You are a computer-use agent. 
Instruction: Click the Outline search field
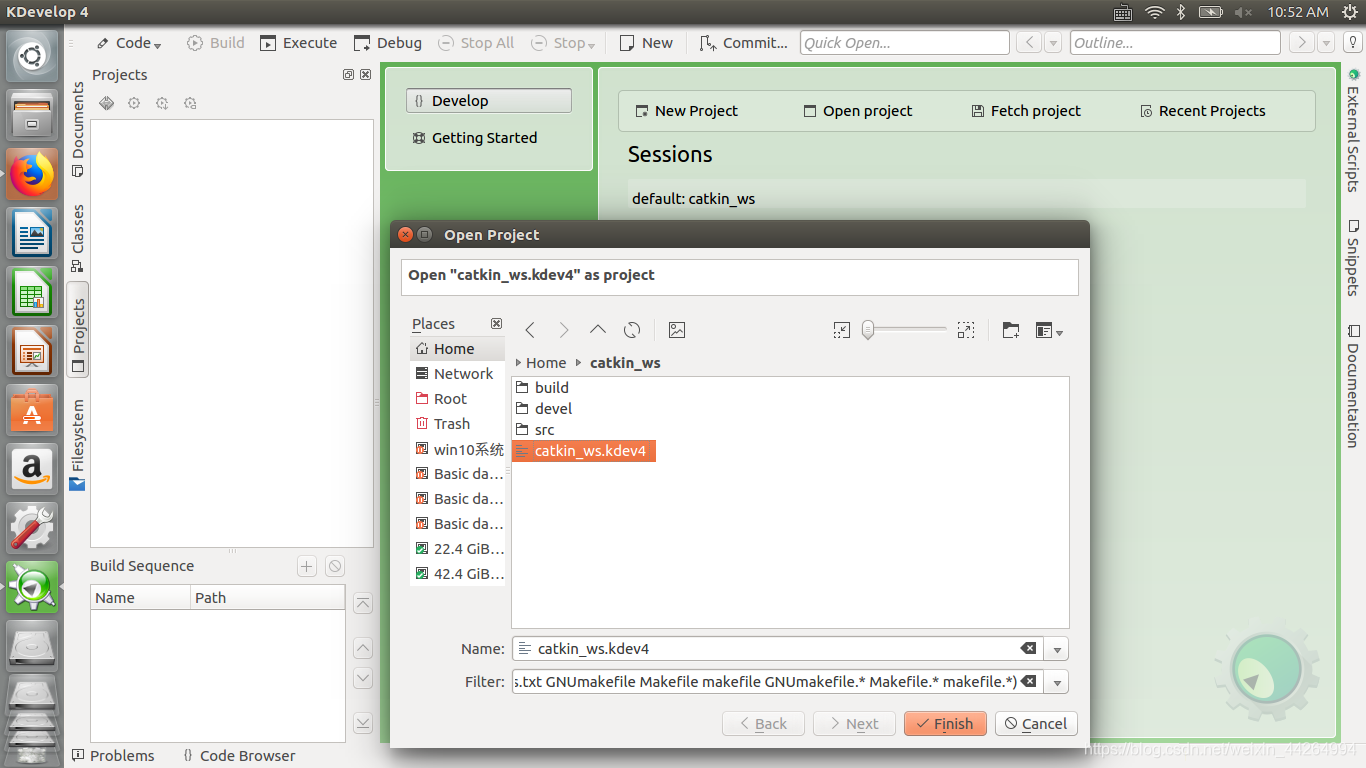(x=1175, y=43)
